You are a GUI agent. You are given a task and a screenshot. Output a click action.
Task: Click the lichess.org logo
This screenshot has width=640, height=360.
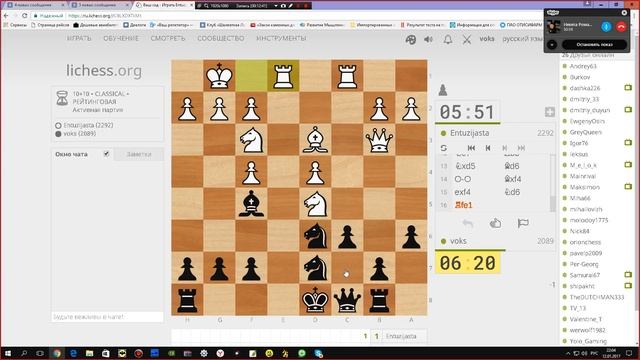coord(104,71)
